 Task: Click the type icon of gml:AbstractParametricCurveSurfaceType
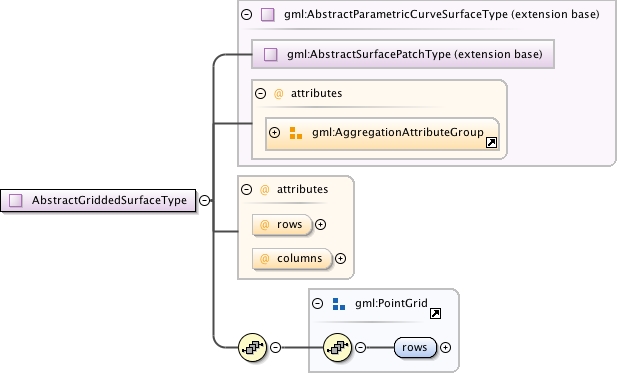pos(268,15)
